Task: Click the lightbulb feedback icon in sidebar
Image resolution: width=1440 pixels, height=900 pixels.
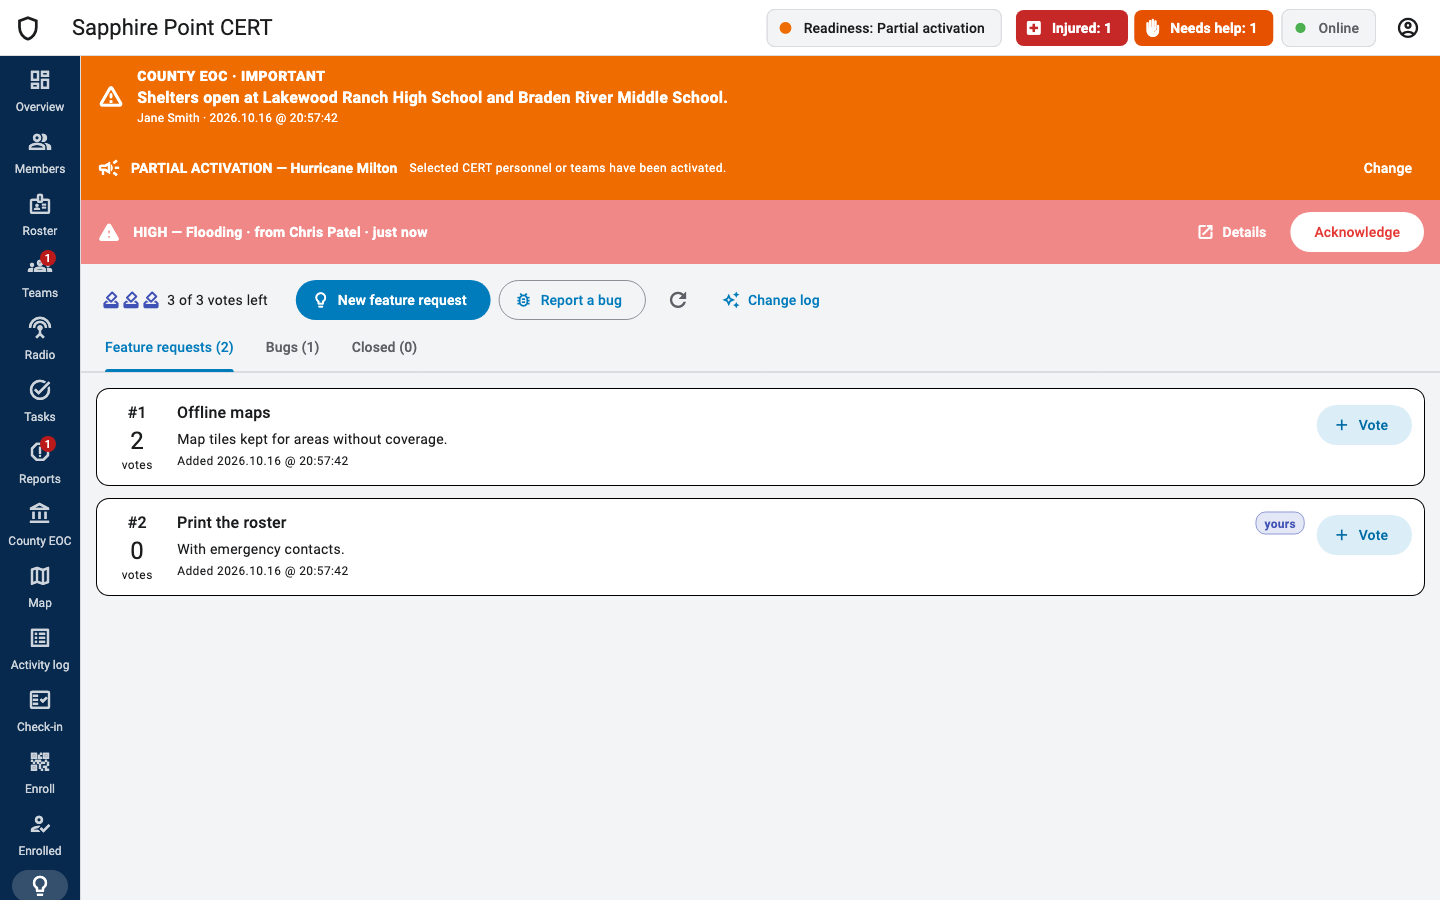Action: coord(40,885)
